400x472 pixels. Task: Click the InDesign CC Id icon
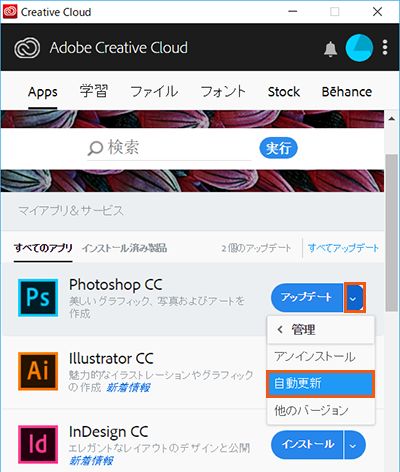pos(38,444)
